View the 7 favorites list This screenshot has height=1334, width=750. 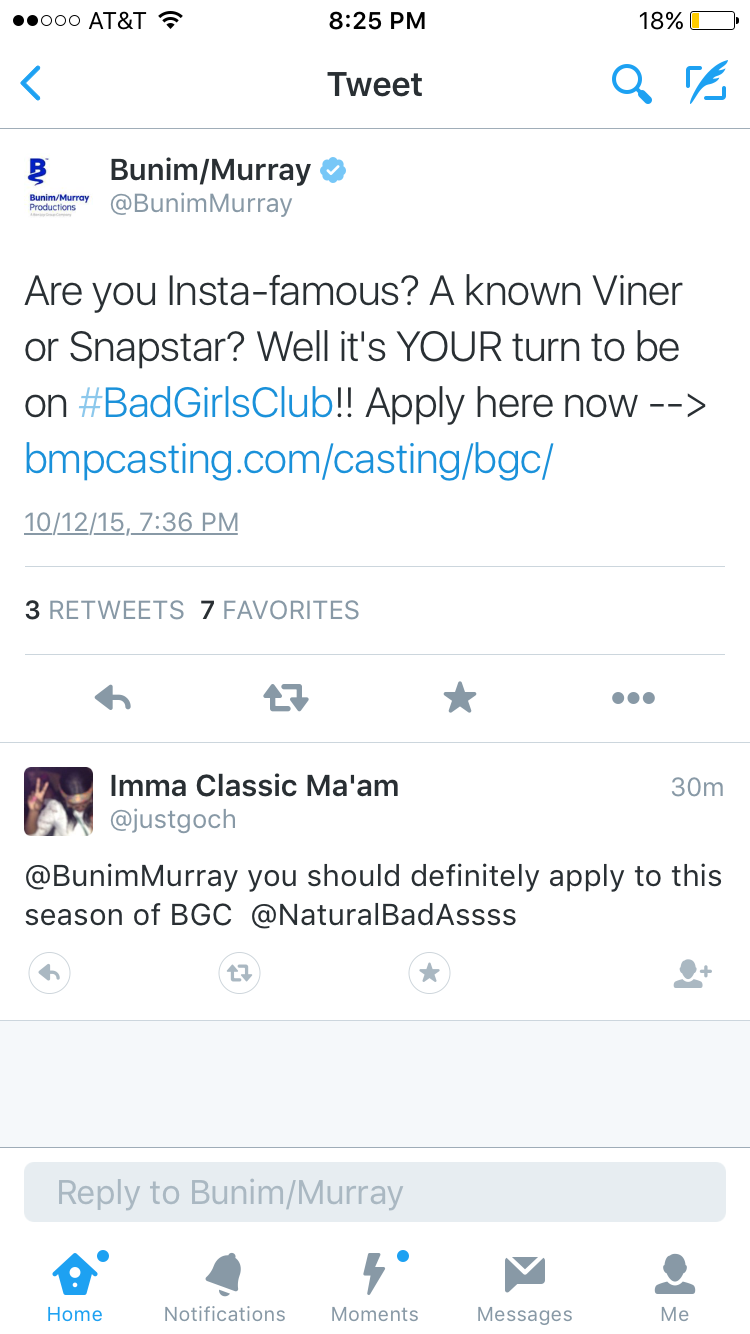(280, 610)
